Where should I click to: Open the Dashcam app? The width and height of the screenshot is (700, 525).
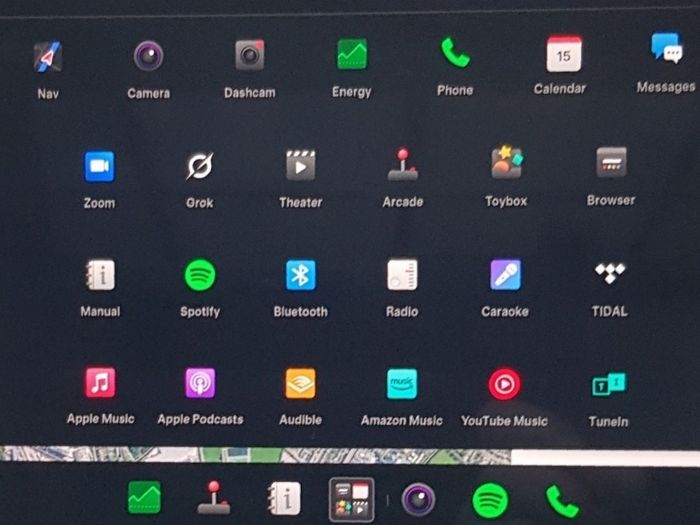point(250,55)
